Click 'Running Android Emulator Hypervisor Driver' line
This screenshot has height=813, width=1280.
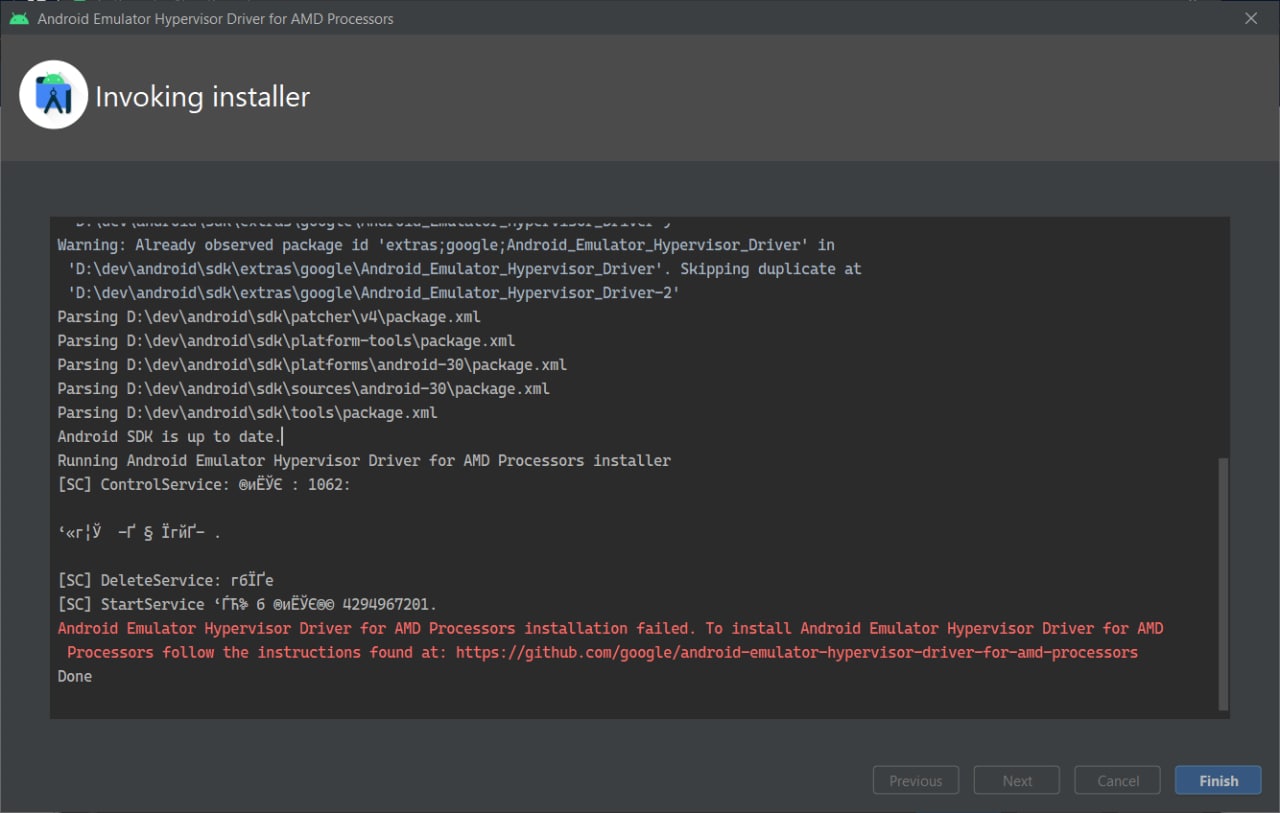click(x=364, y=460)
